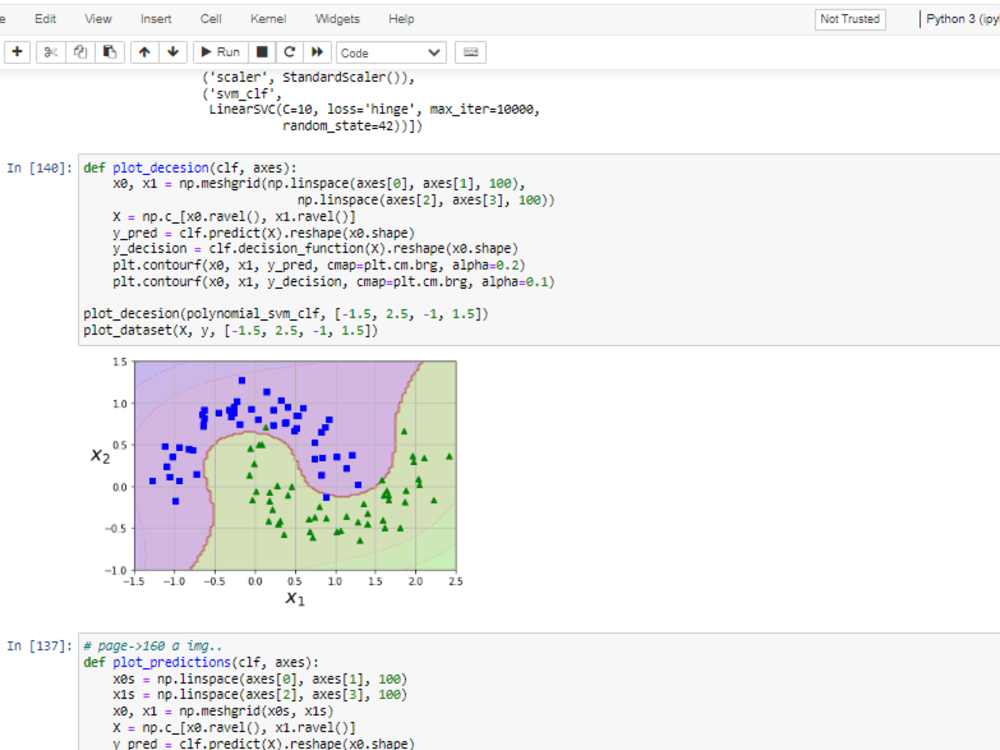Paste cells below icon
The height and width of the screenshot is (750, 1000).
coord(110,52)
